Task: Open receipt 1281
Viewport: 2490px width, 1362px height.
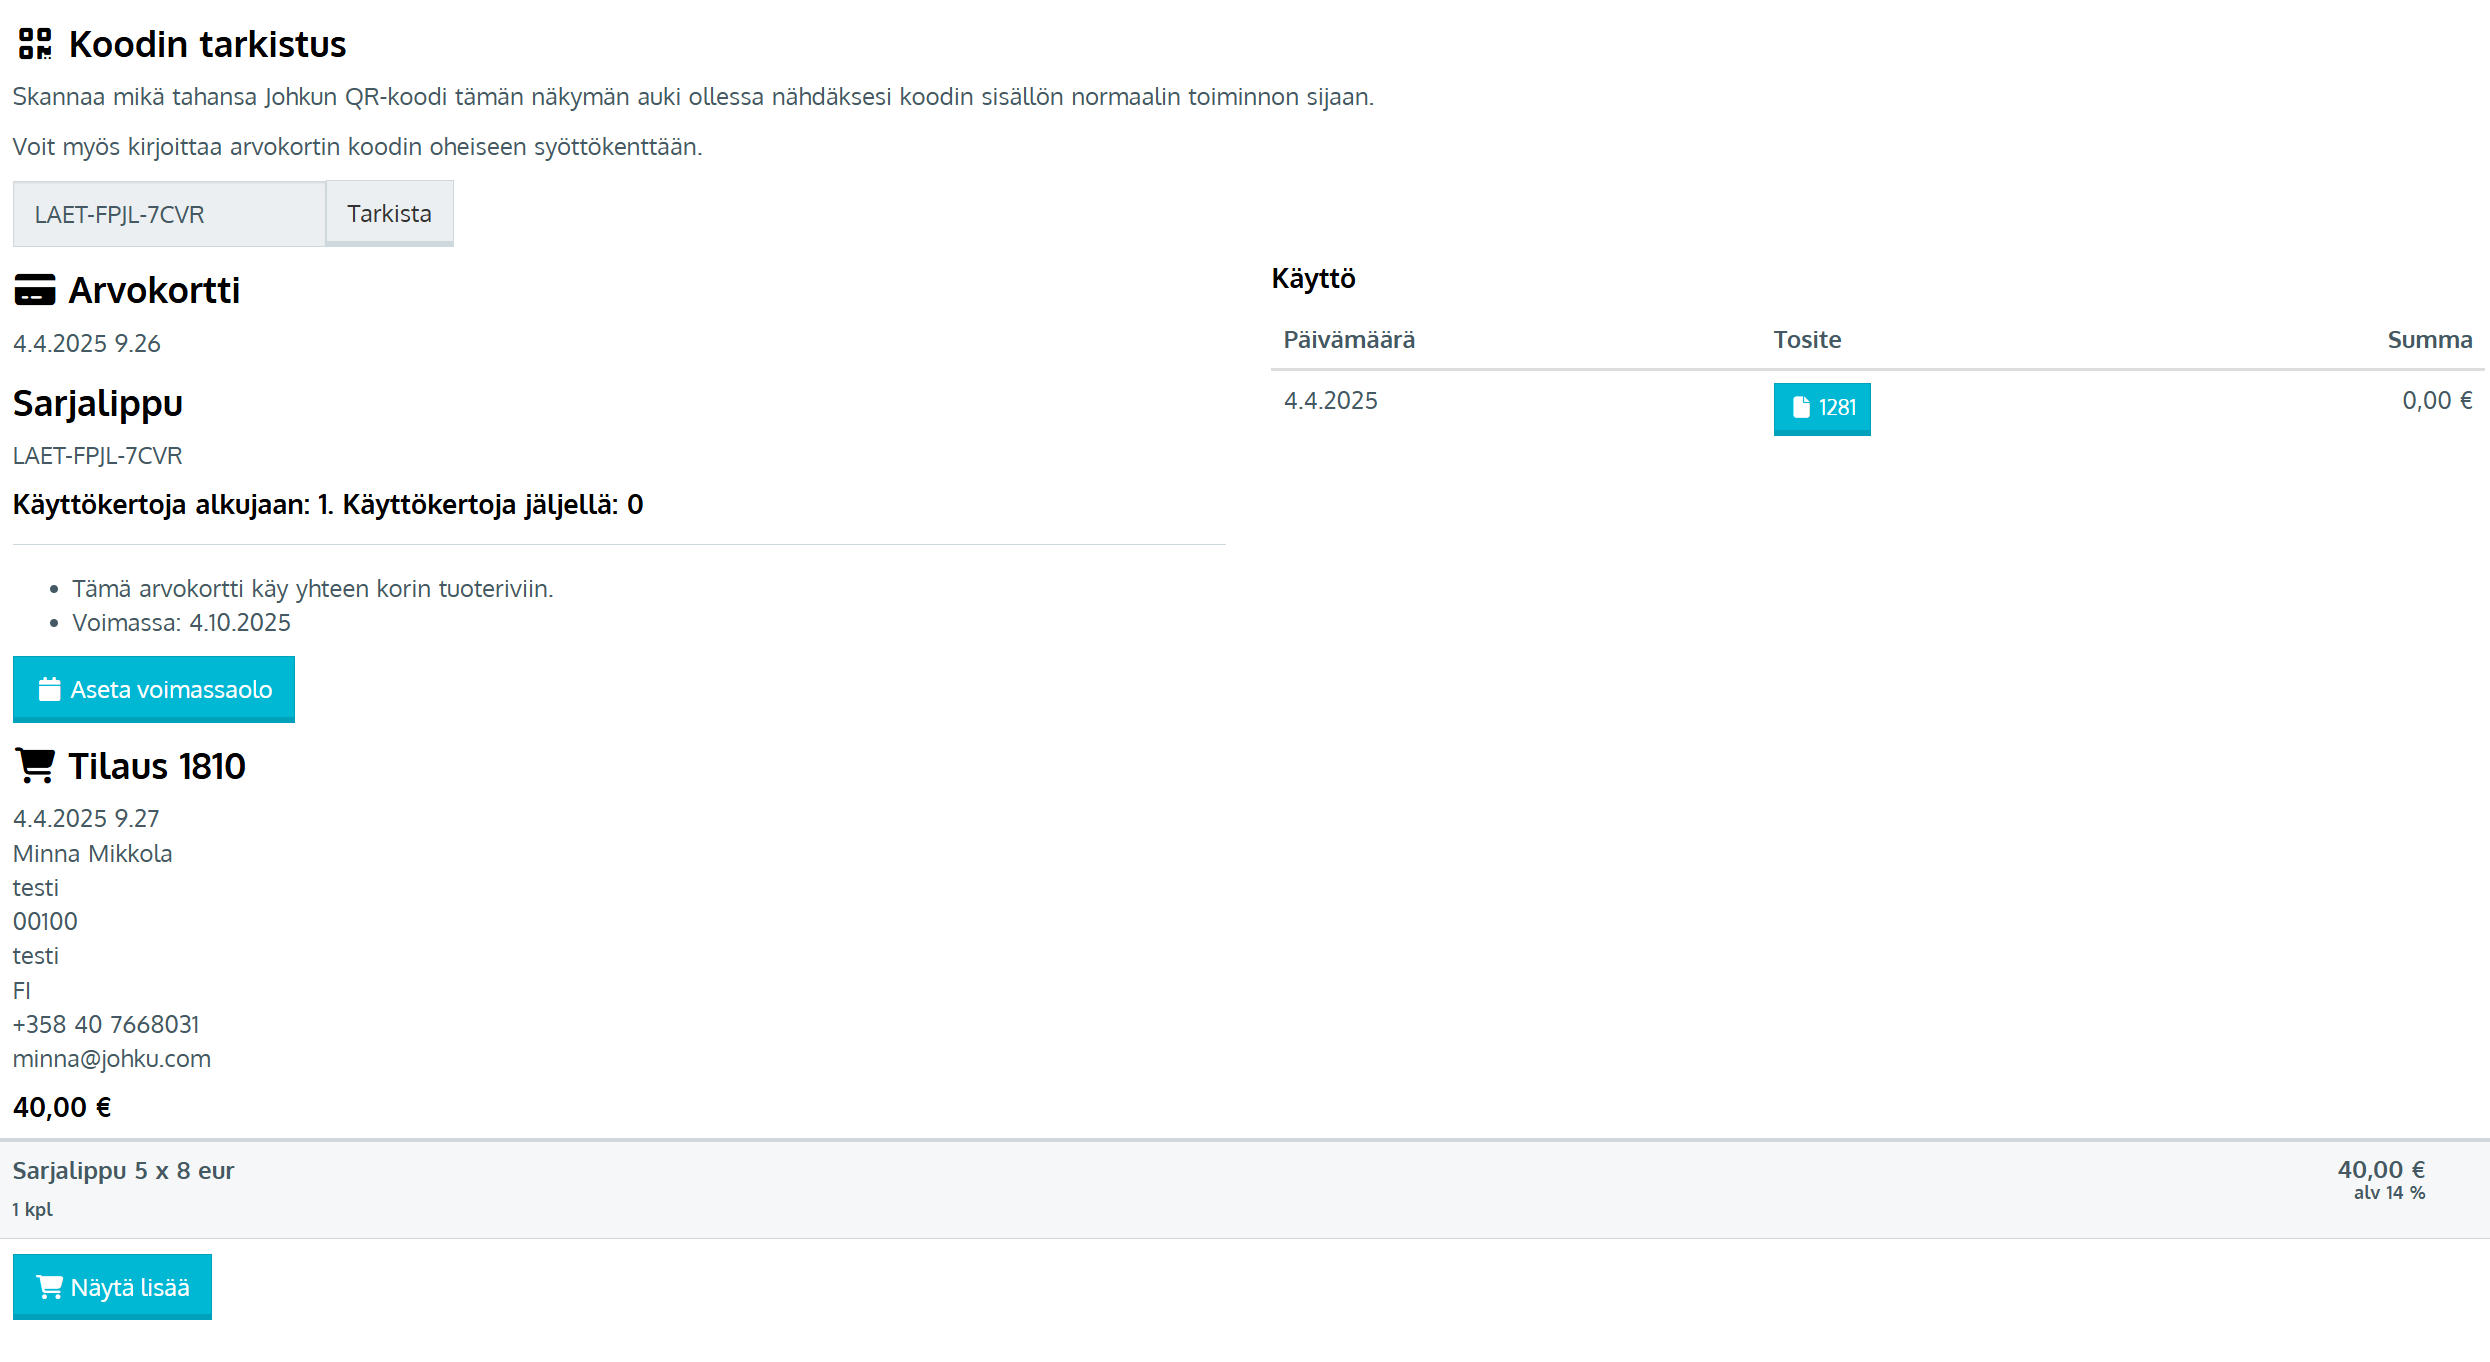Action: (x=1822, y=408)
